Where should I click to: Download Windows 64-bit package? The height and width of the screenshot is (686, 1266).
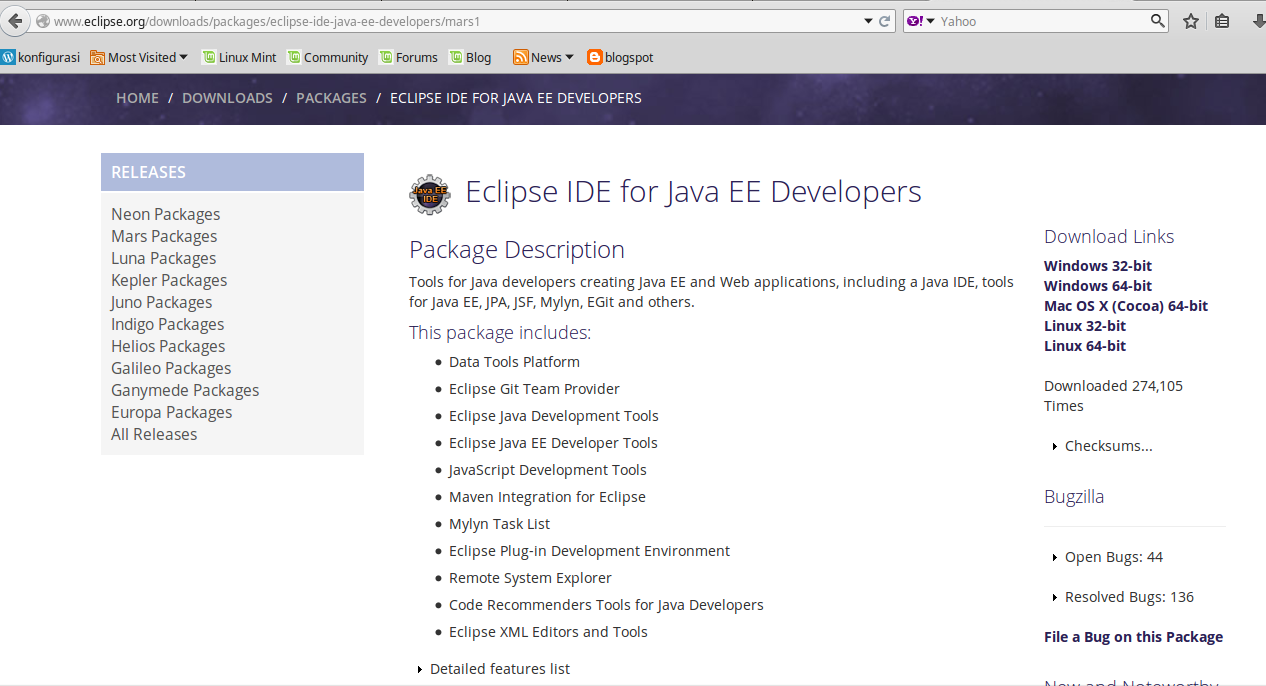coord(1098,286)
